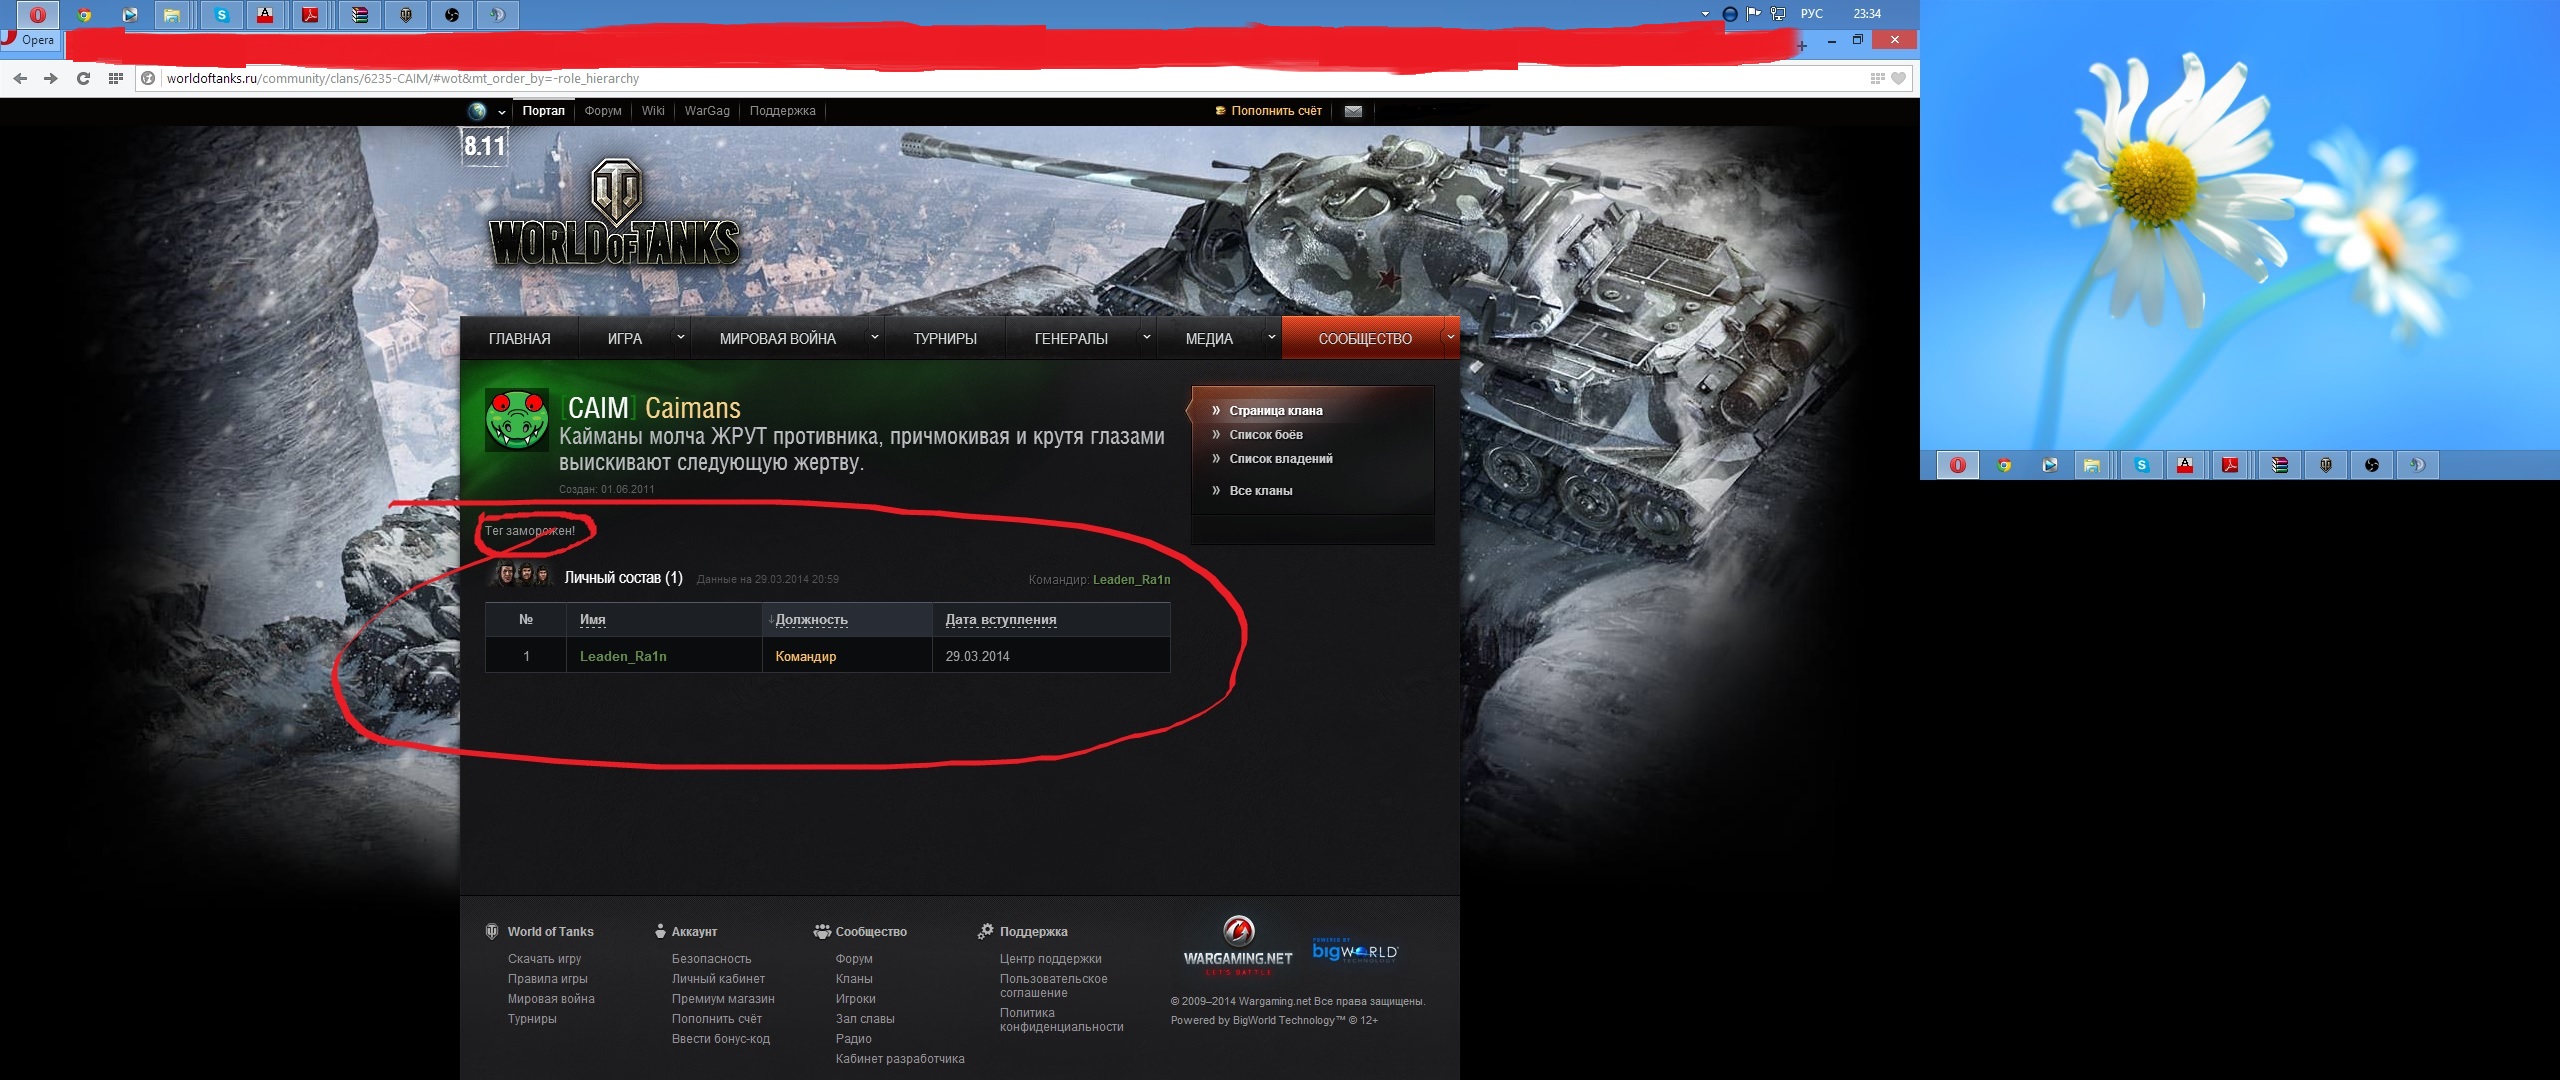Open the WarGag link in top bar
The height and width of the screenshot is (1080, 2560).
[707, 111]
